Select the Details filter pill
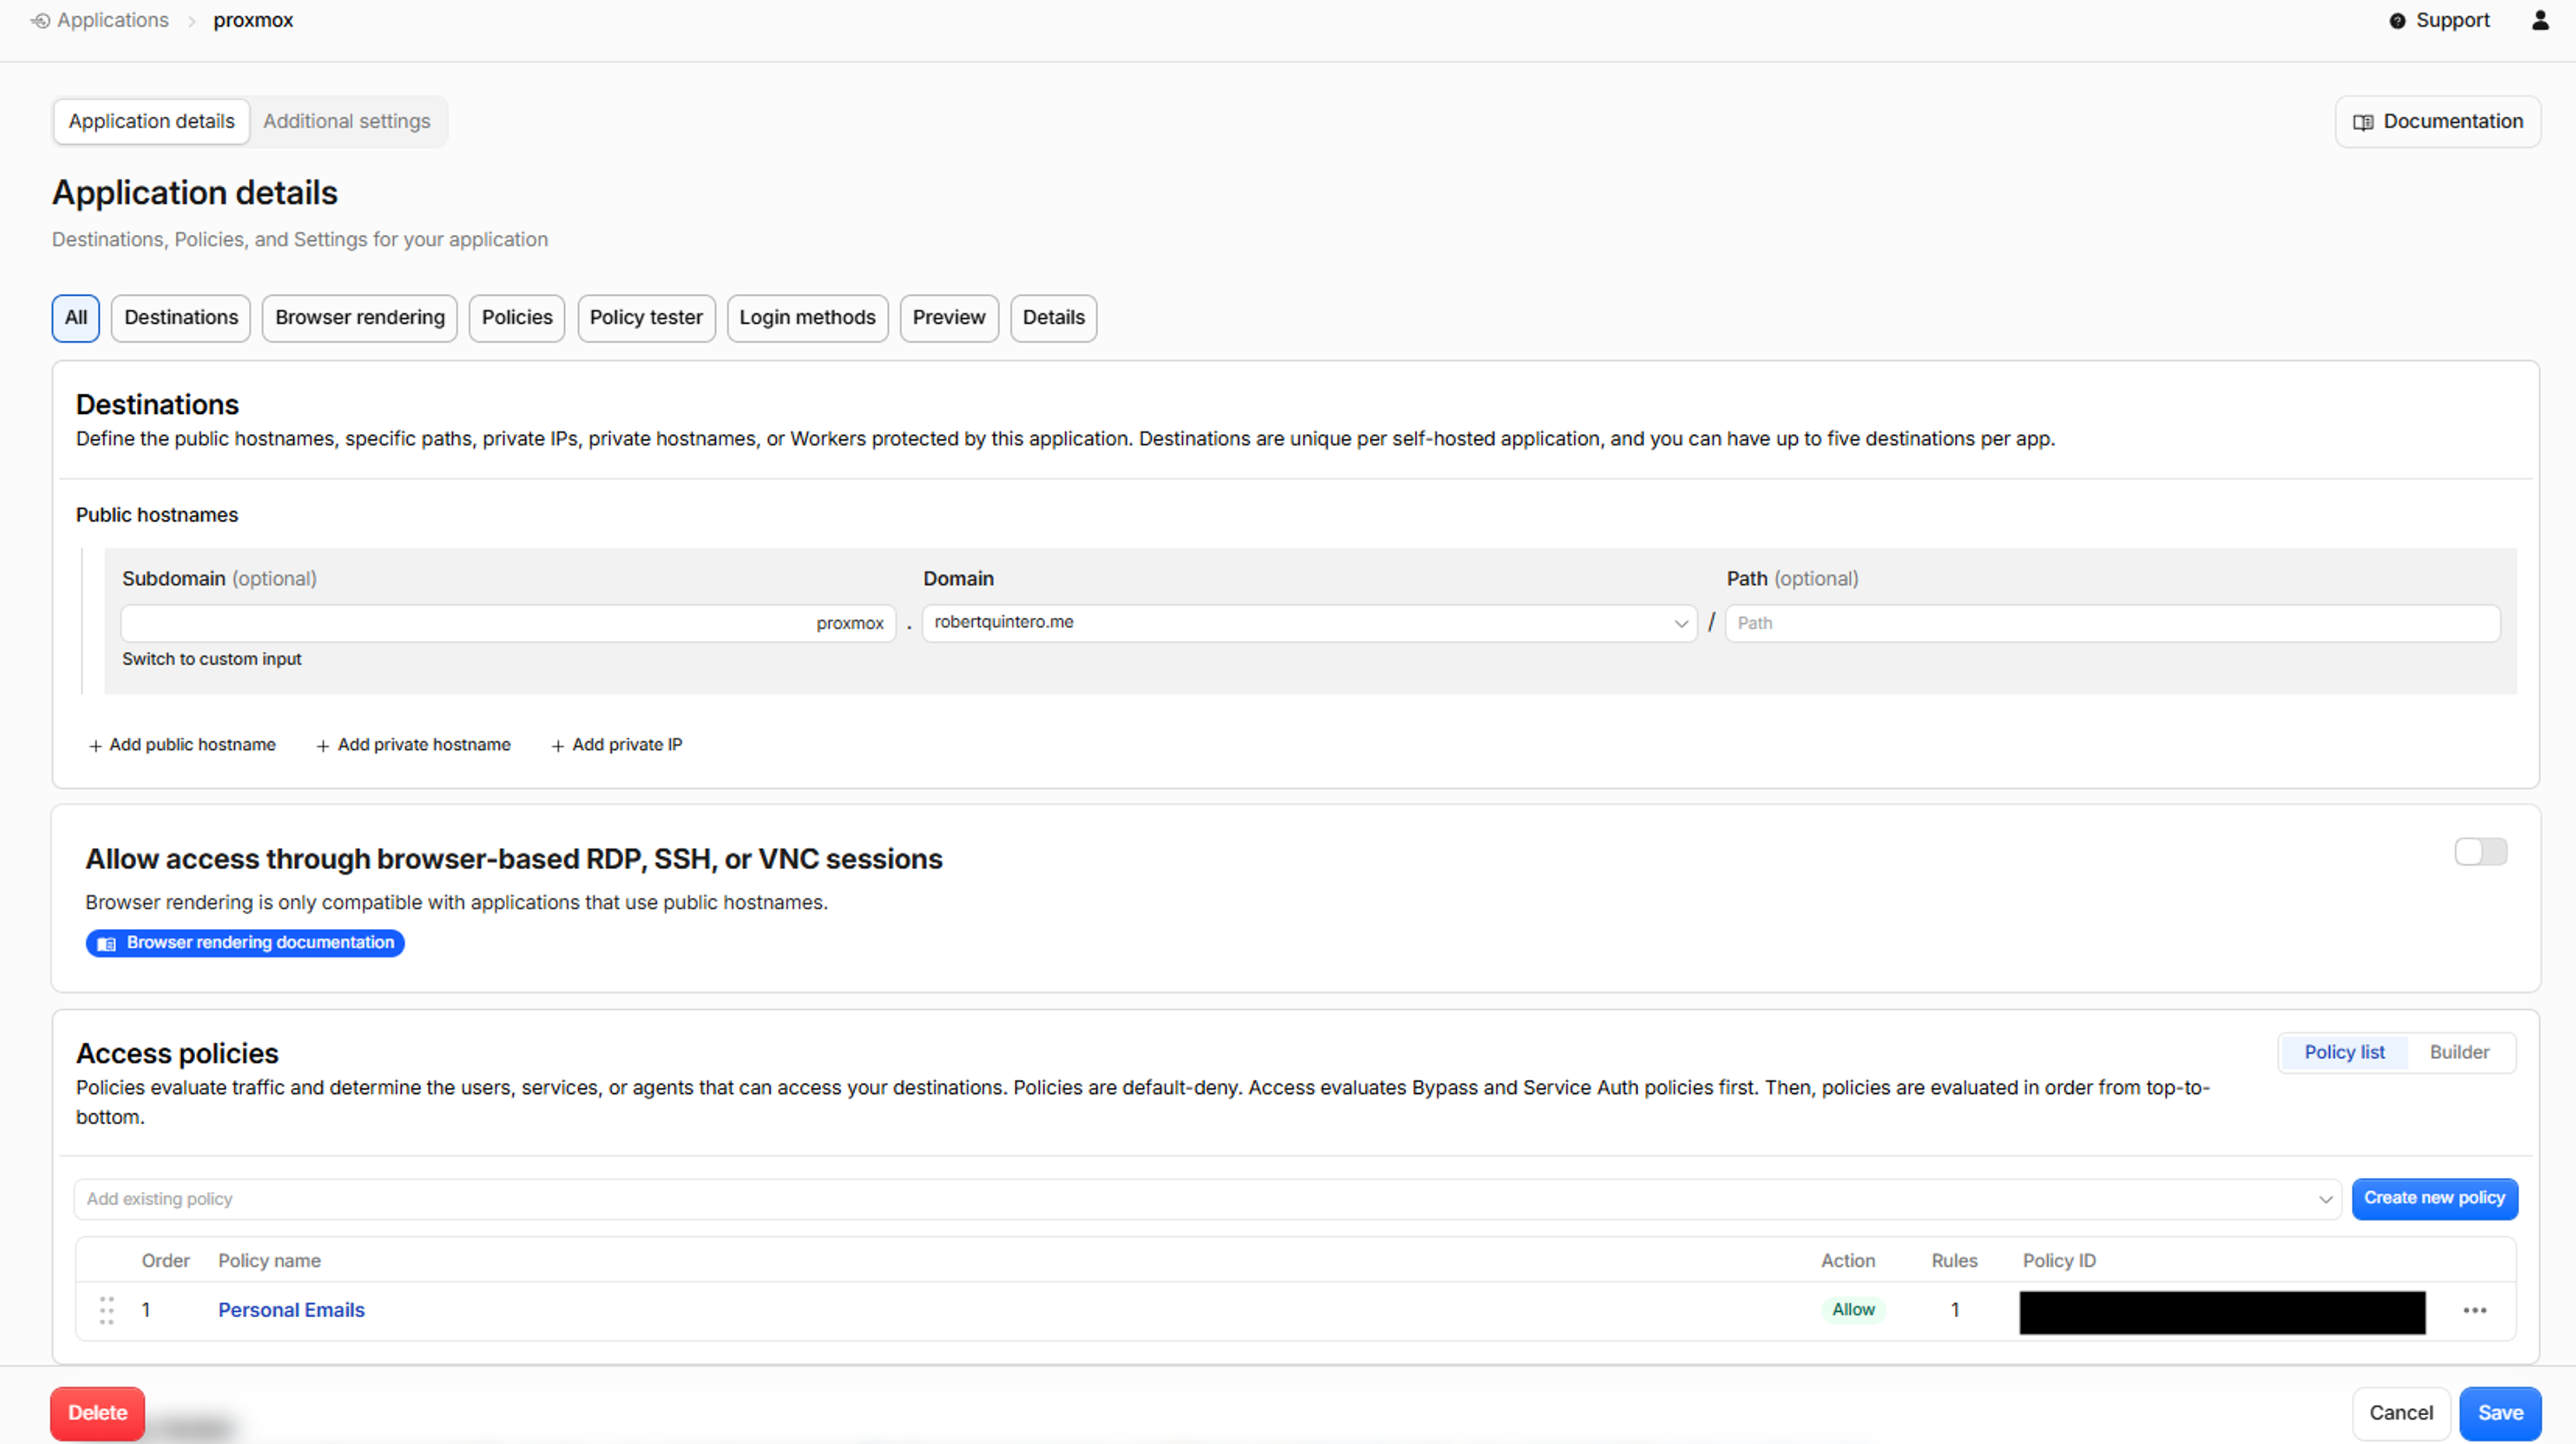 click(1053, 318)
